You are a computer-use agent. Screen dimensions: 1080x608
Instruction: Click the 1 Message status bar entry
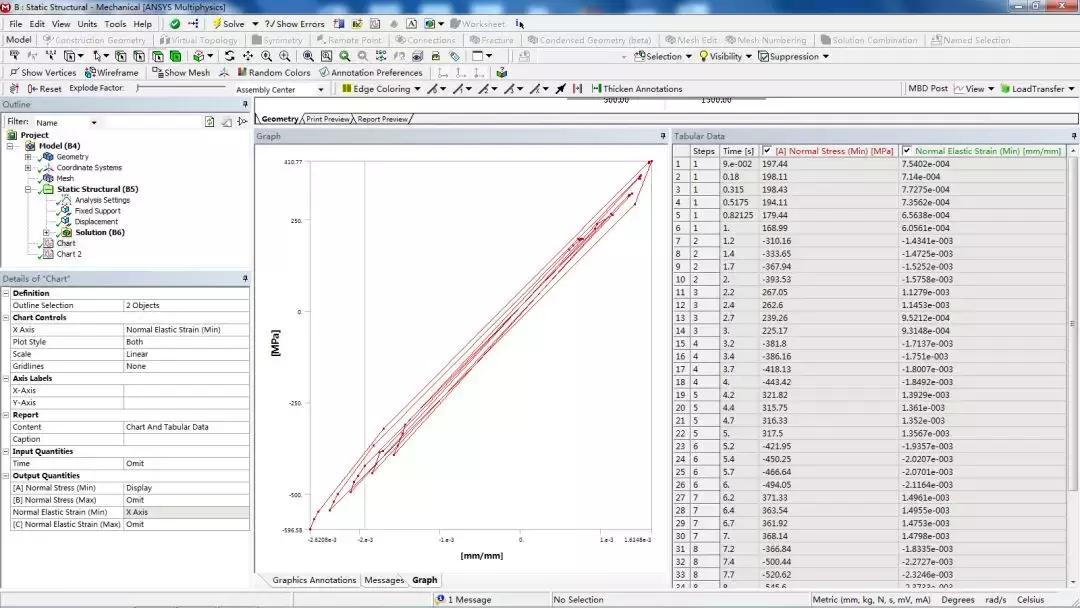tap(464, 599)
